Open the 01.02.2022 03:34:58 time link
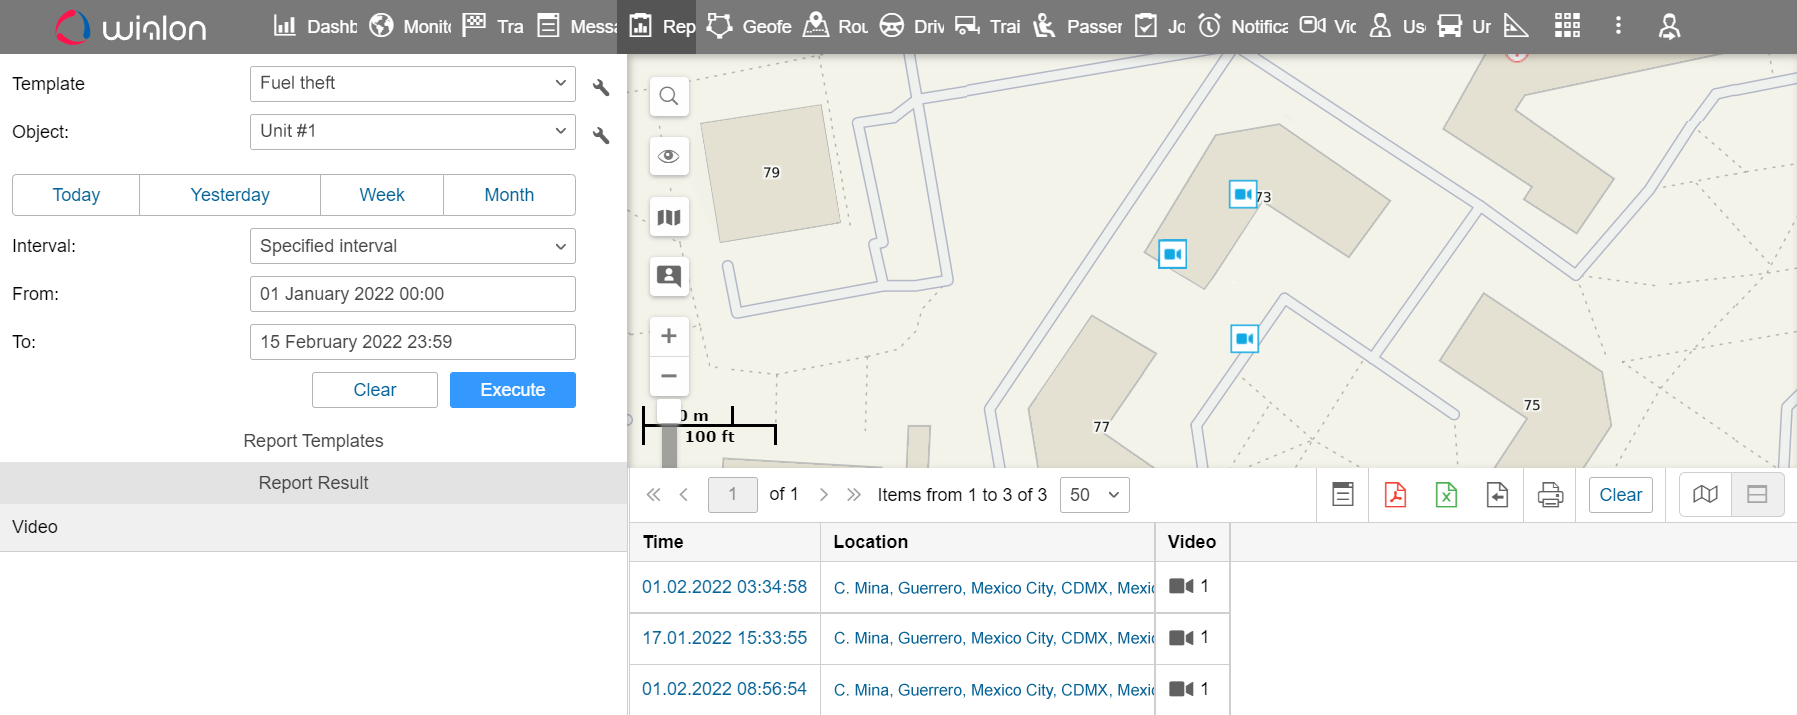Viewport: 1797px width, 715px height. point(724,587)
